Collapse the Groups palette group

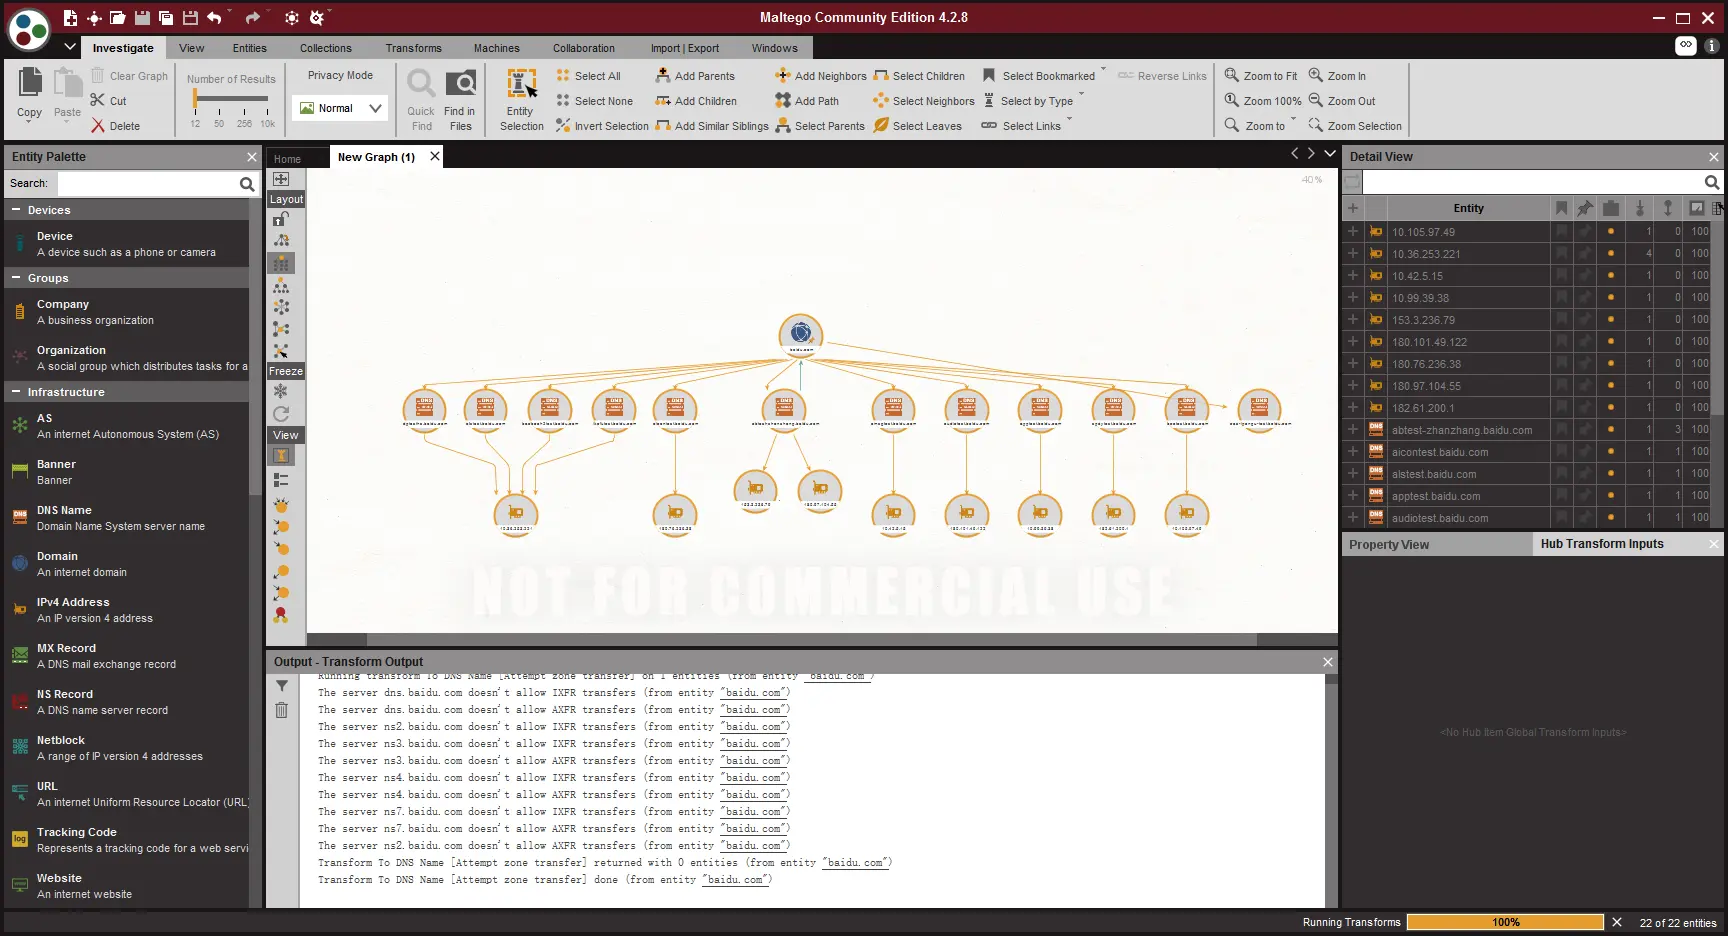click(x=16, y=278)
